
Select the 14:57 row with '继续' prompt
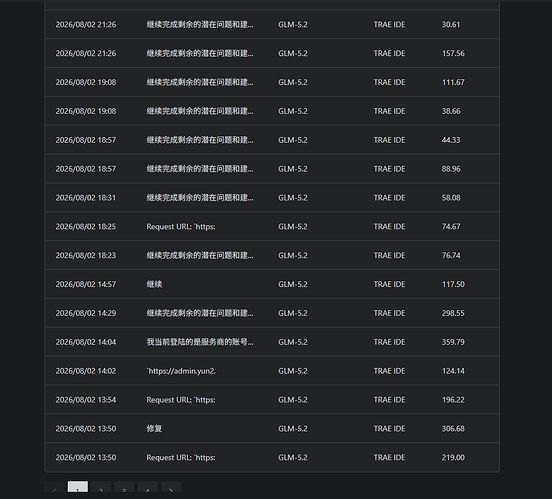pos(272,284)
